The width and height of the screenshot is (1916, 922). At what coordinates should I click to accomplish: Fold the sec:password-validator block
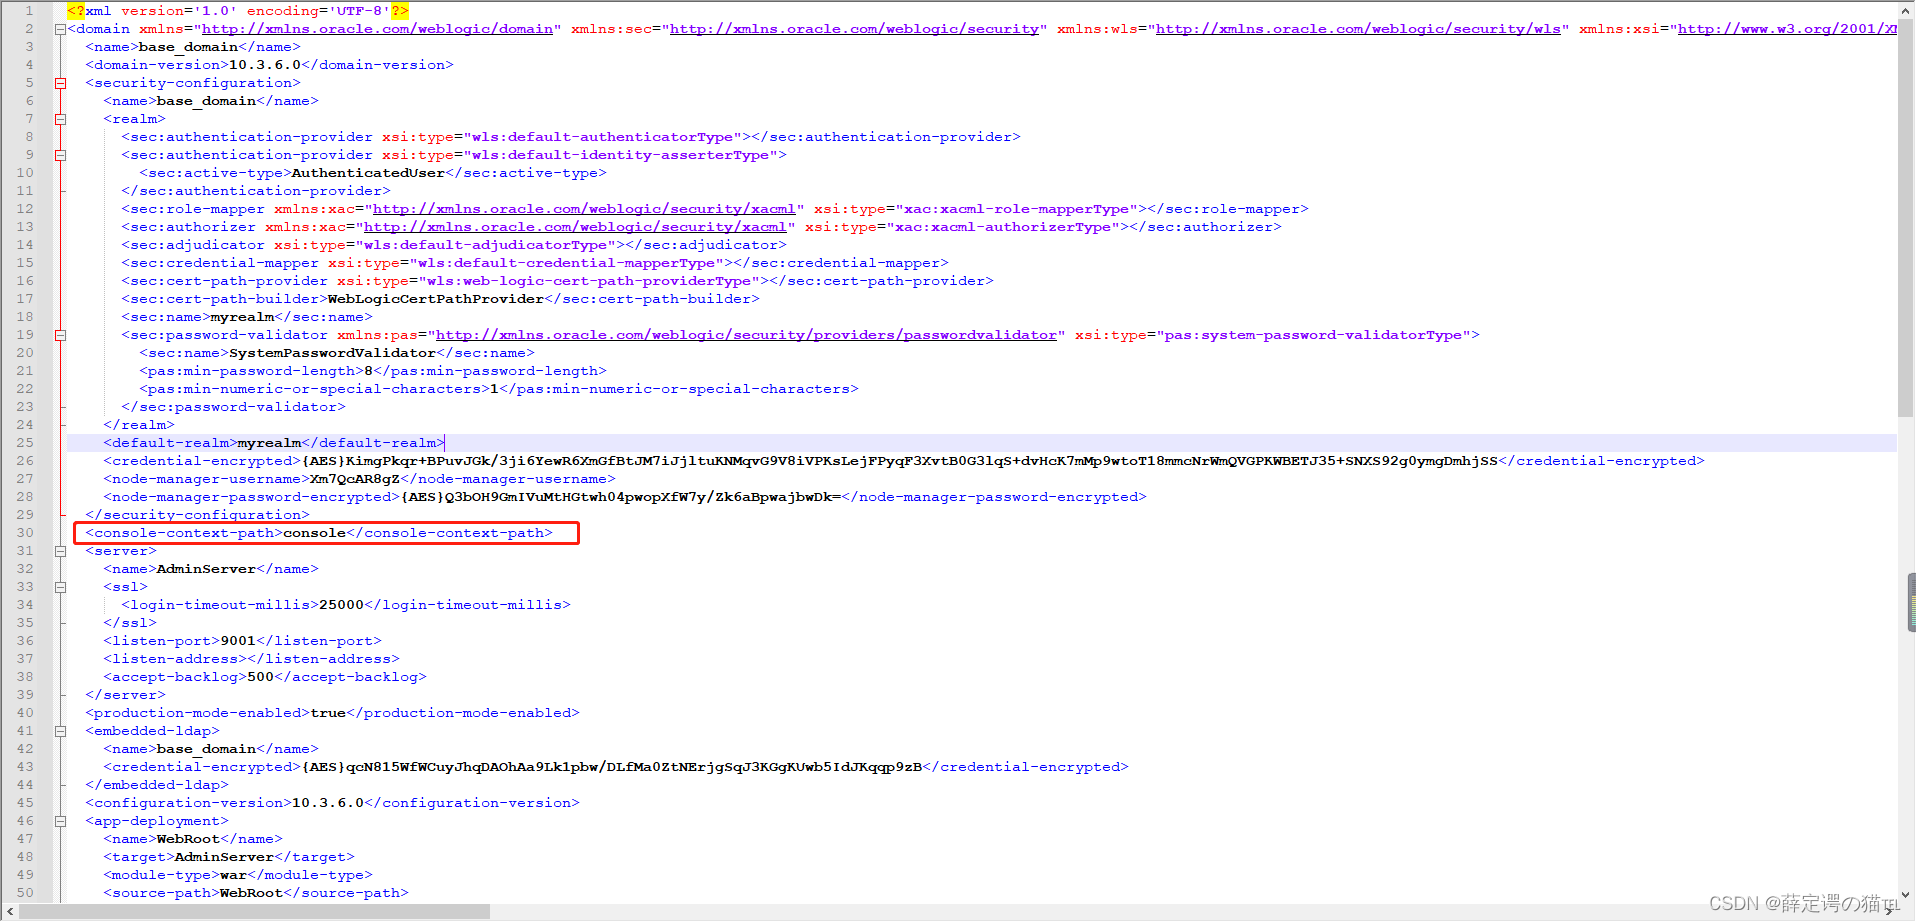(60, 335)
